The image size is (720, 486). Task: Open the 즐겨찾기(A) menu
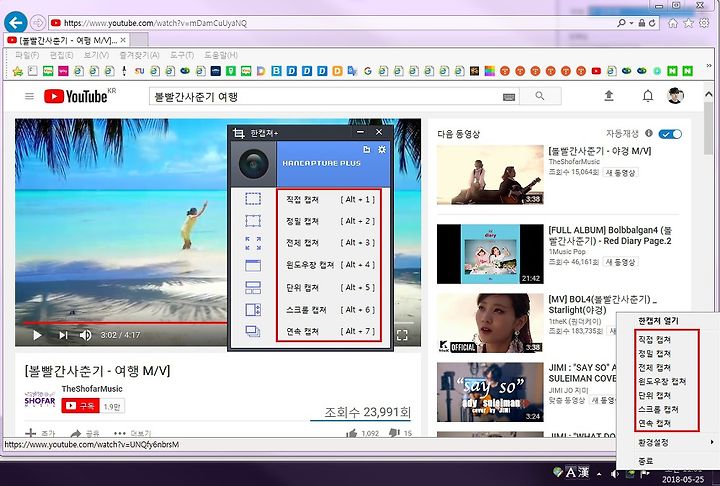[x=139, y=55]
